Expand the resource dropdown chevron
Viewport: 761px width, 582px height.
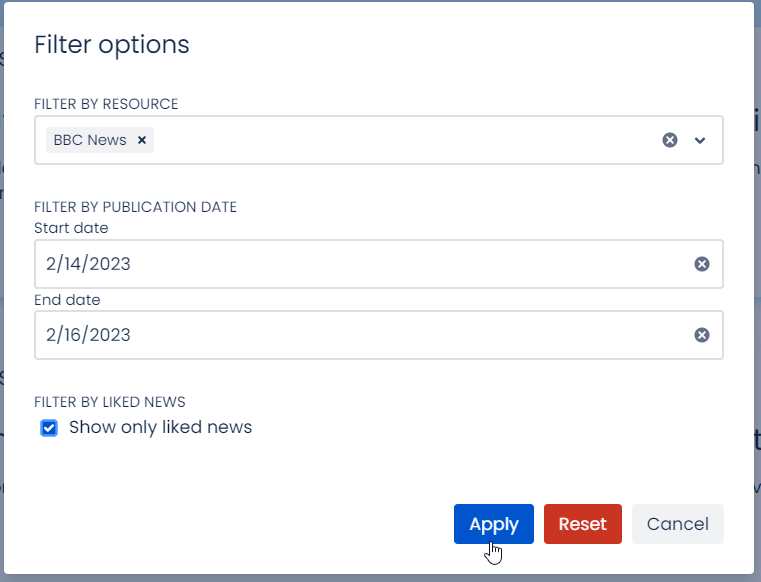pos(700,140)
